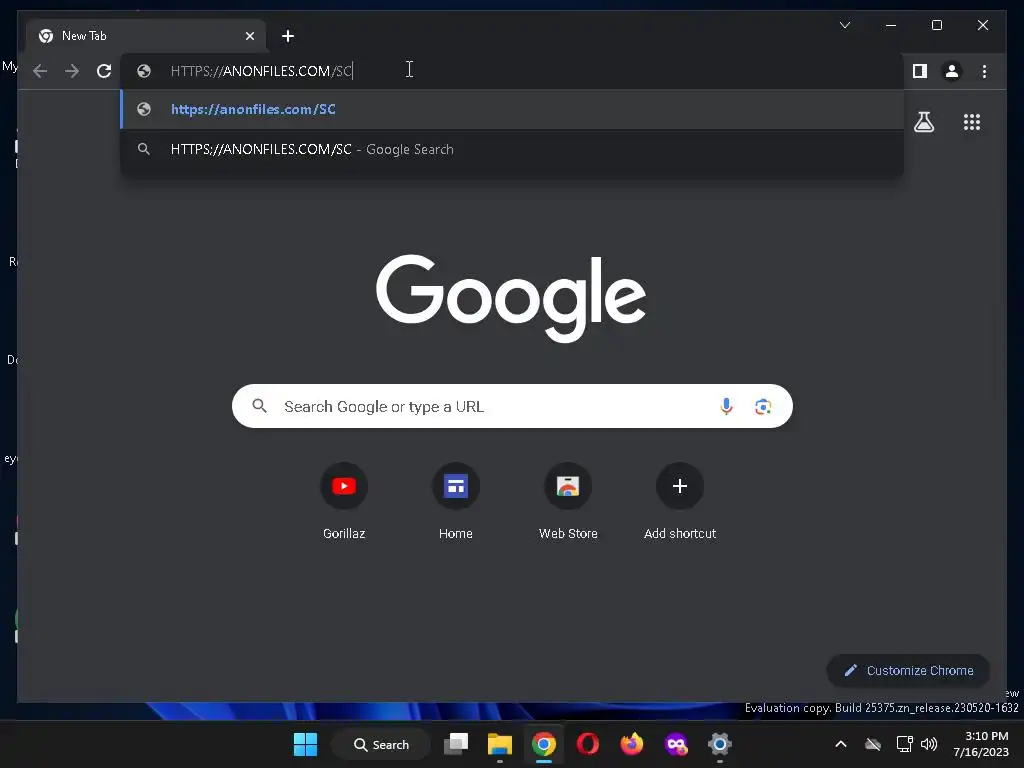Open File Explorer from the taskbar
Screen dimensions: 1024x768
point(500,744)
